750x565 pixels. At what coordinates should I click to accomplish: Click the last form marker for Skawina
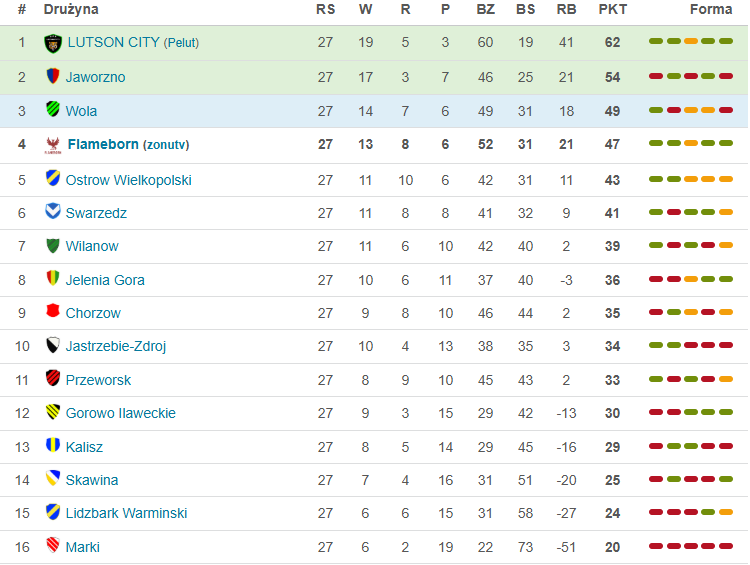(726, 480)
